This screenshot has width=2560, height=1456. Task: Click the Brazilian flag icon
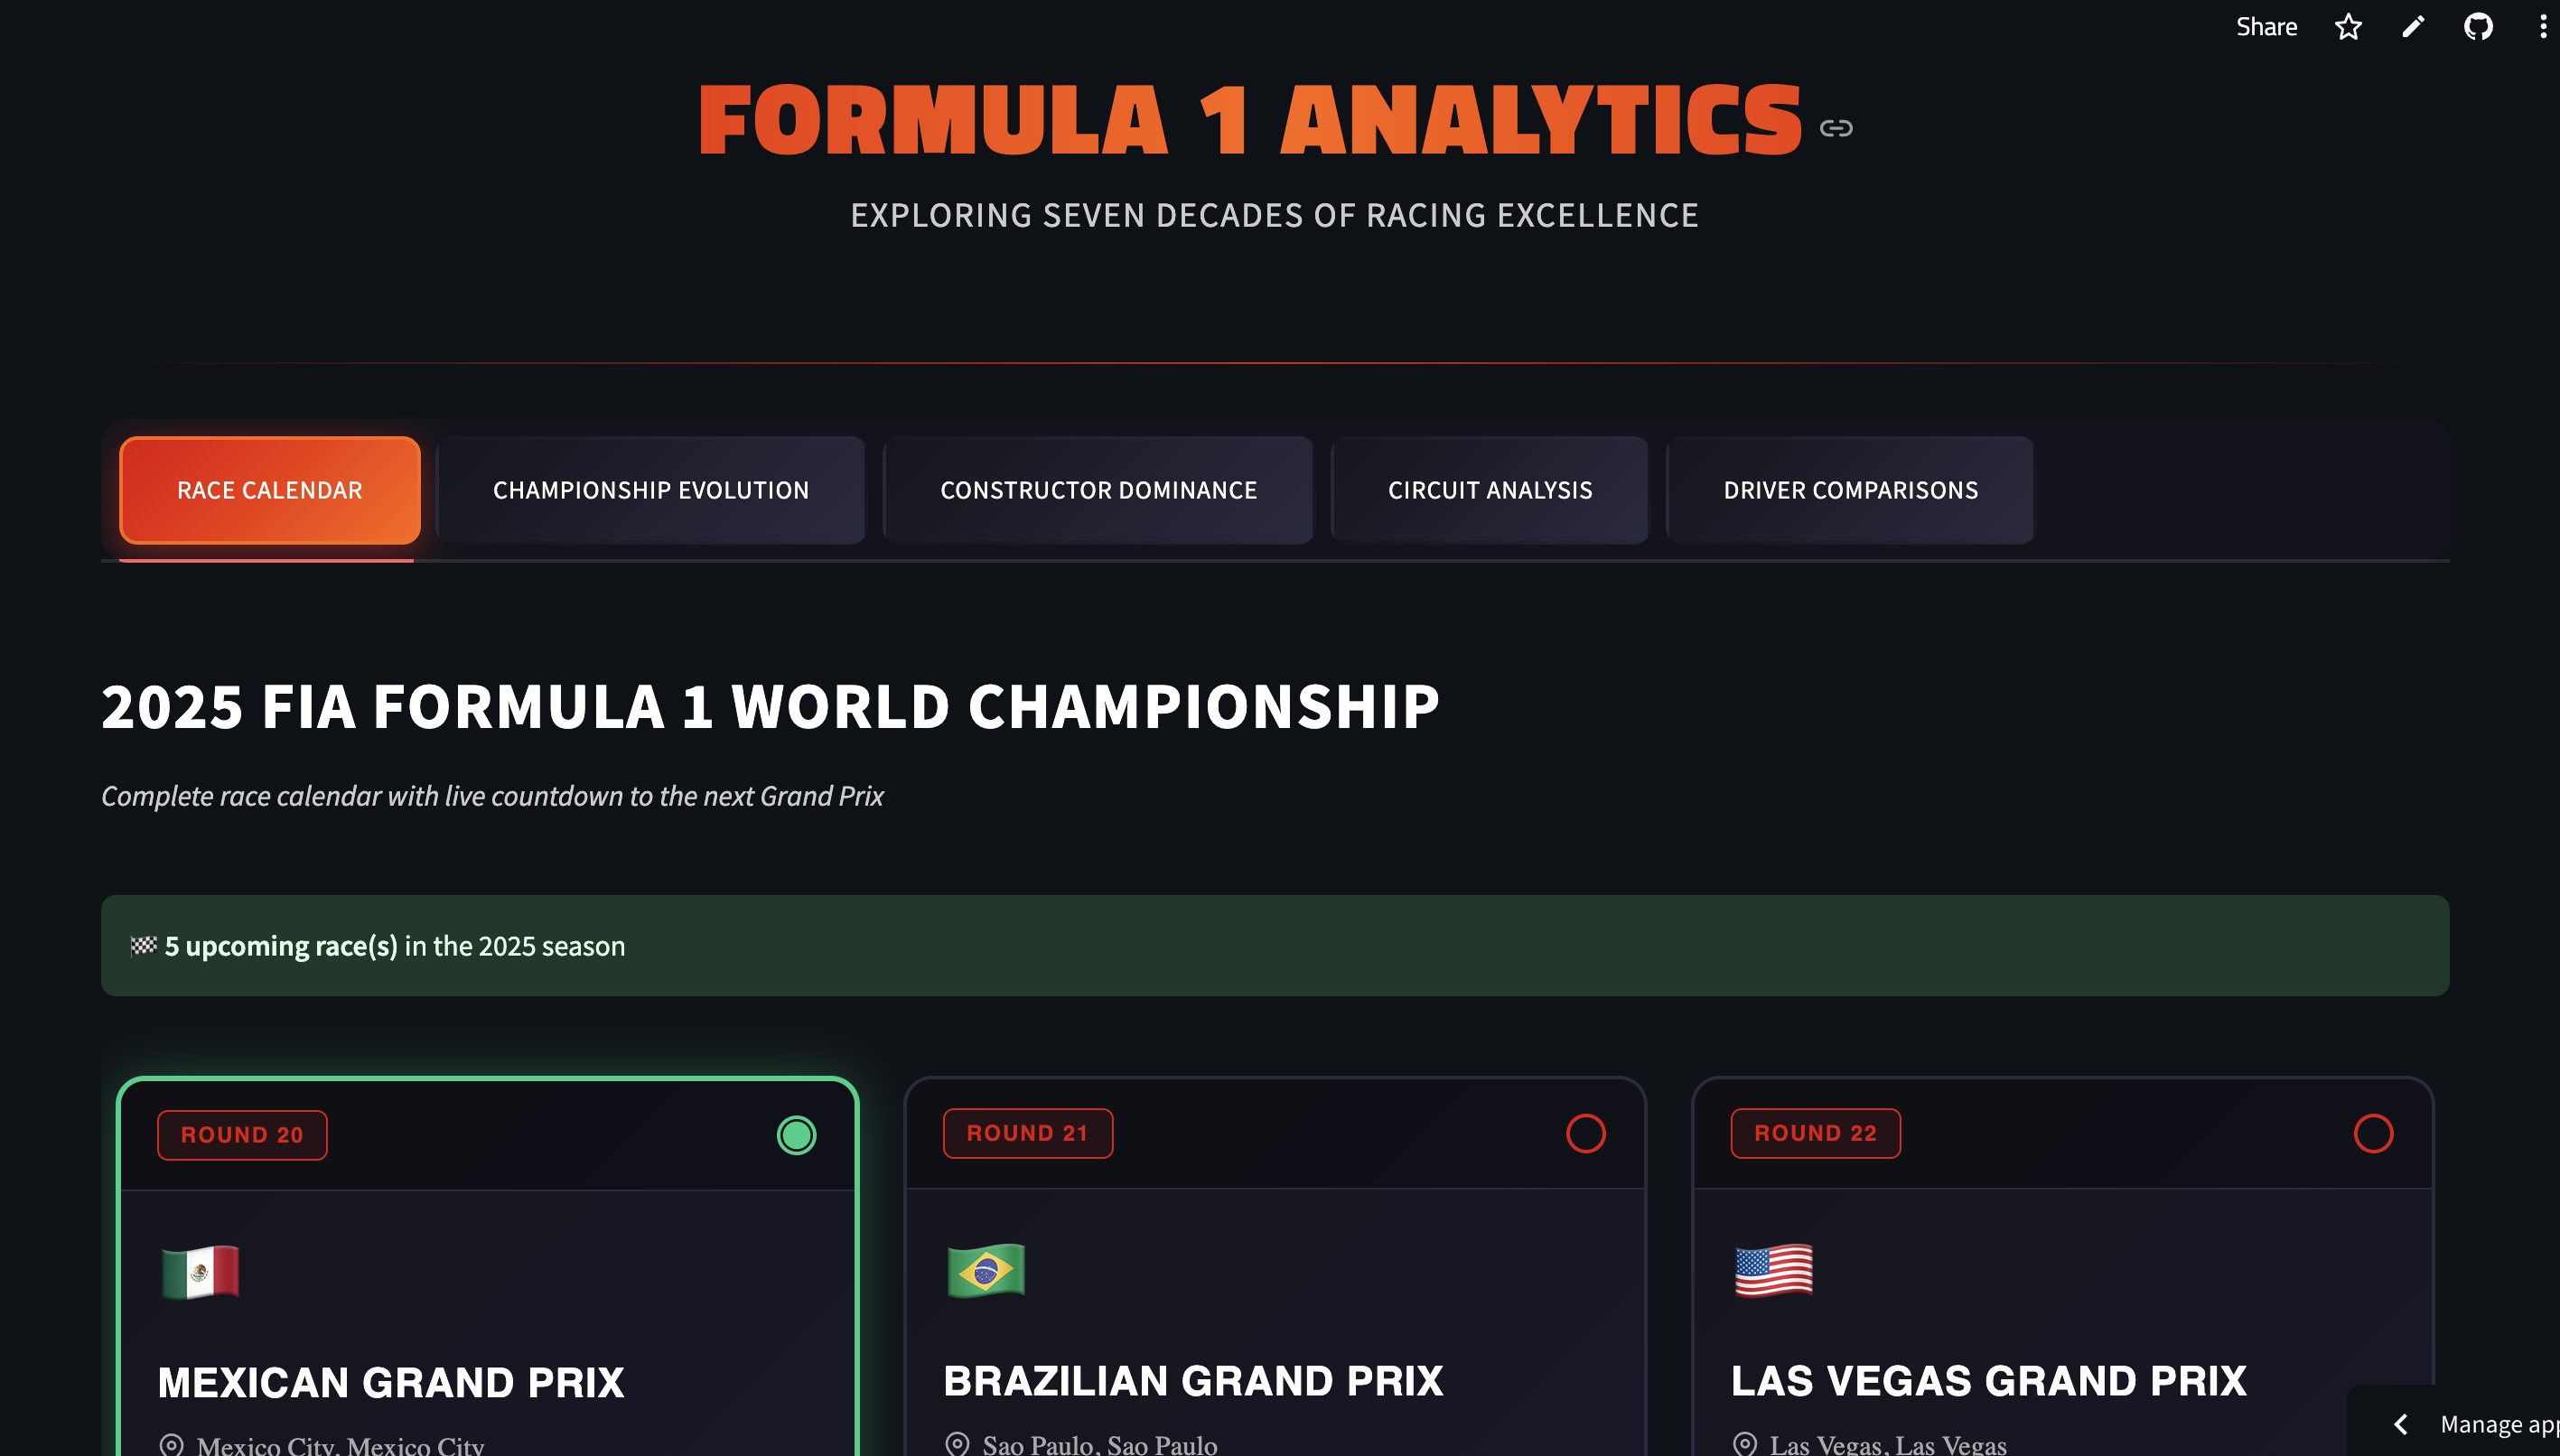986,1272
